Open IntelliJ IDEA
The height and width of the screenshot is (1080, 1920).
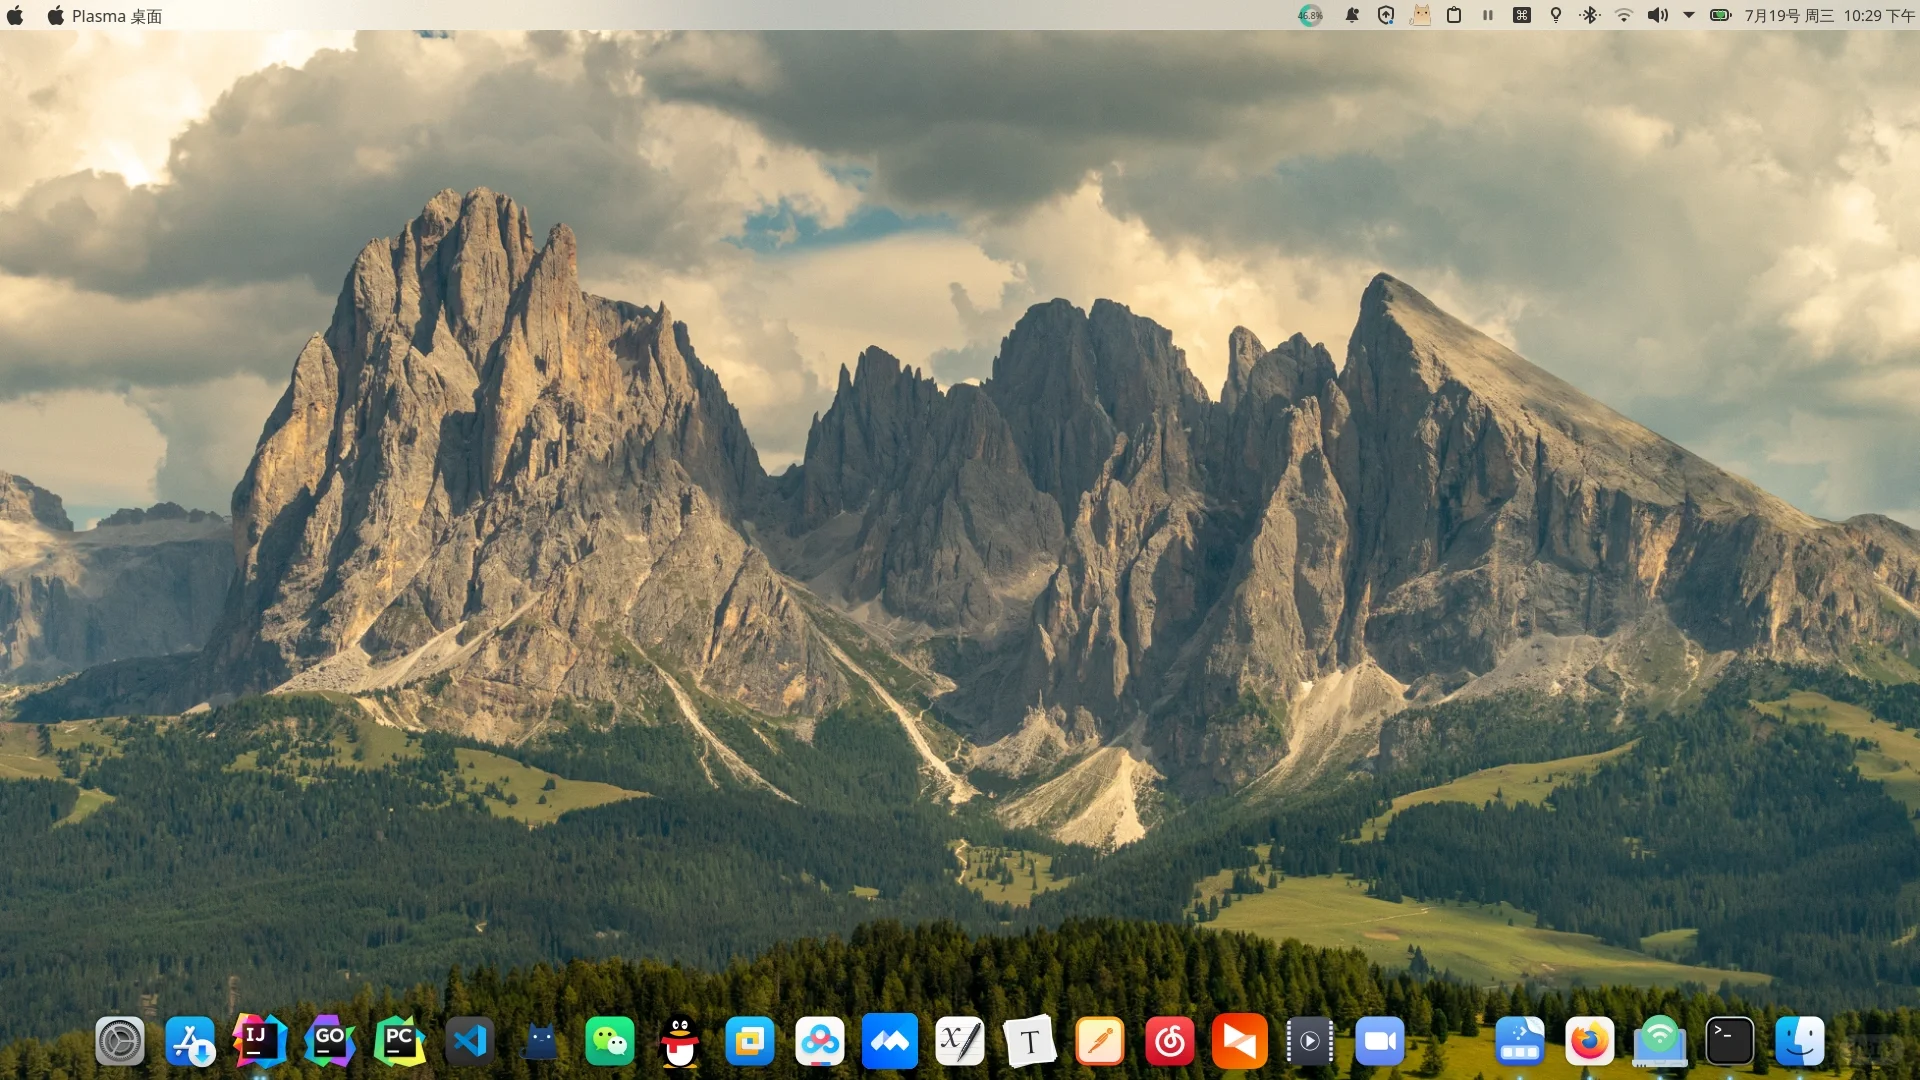click(x=259, y=1040)
